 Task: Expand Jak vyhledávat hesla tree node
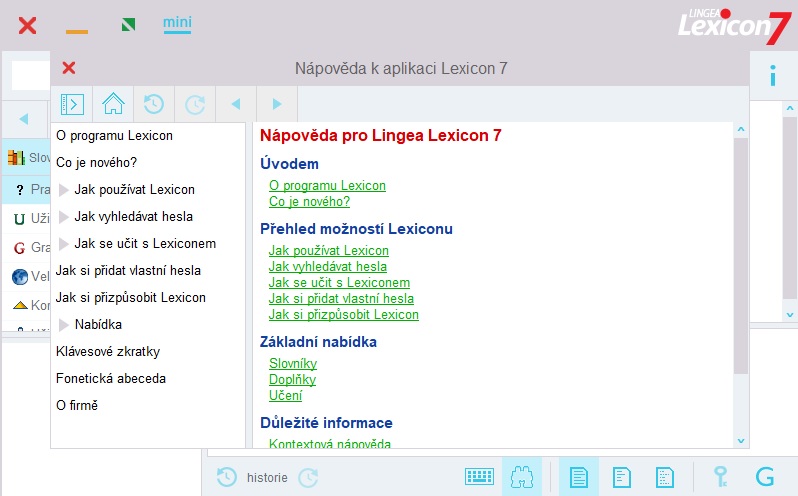point(64,217)
